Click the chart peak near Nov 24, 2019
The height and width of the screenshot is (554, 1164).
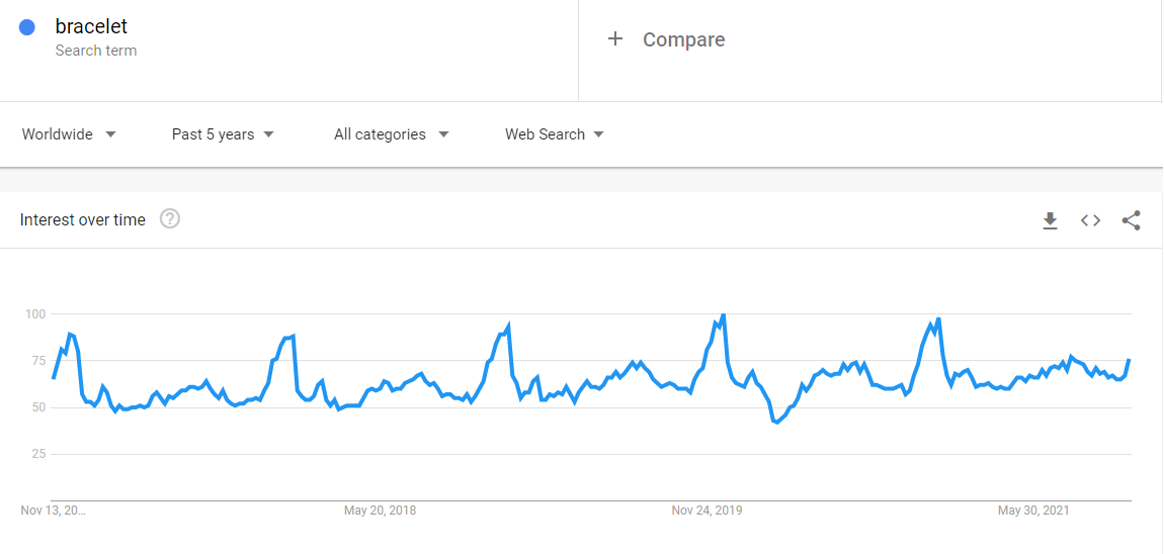coord(723,316)
